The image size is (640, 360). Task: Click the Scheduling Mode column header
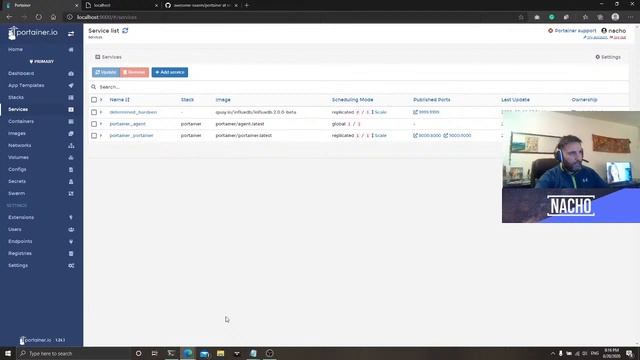pyautogui.click(x=352, y=100)
